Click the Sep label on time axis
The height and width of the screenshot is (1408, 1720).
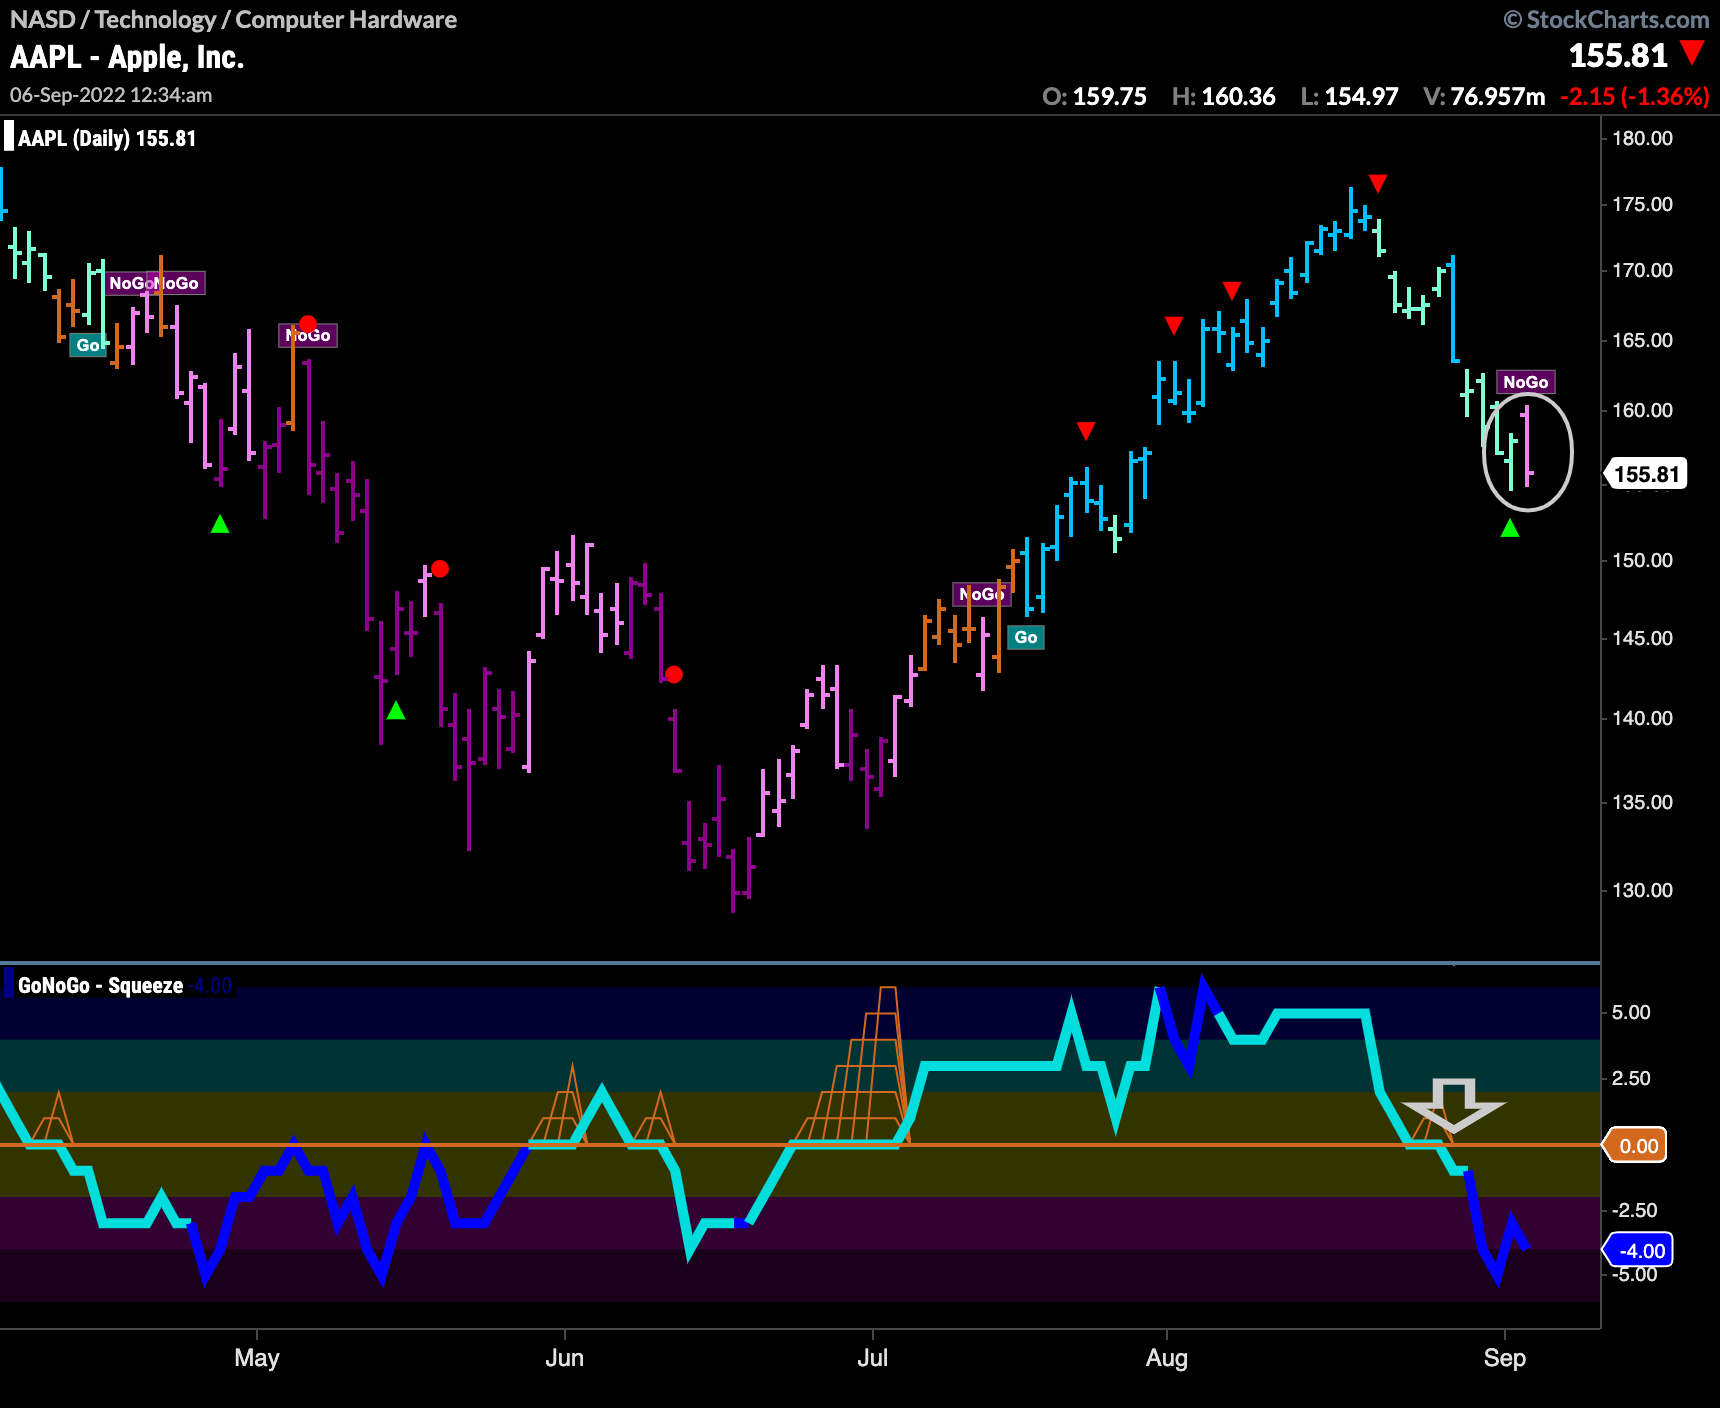coord(1505,1358)
